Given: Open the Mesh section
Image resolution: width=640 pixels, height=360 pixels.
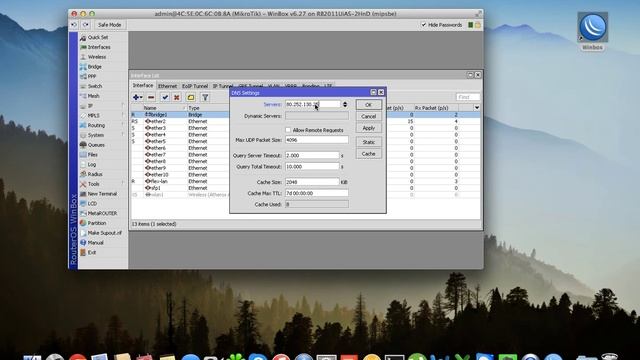Looking at the screenshot, I should tap(93, 96).
